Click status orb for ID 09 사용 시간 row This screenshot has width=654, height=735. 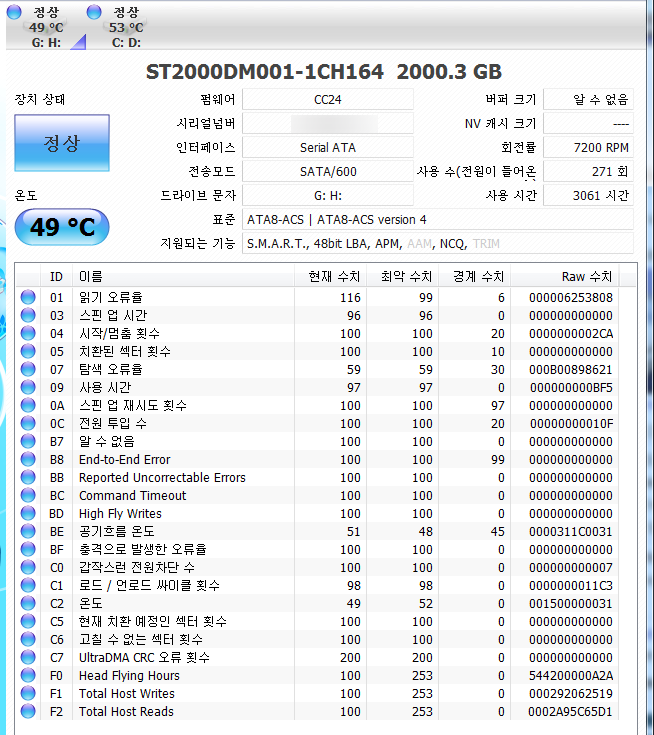pos(28,387)
